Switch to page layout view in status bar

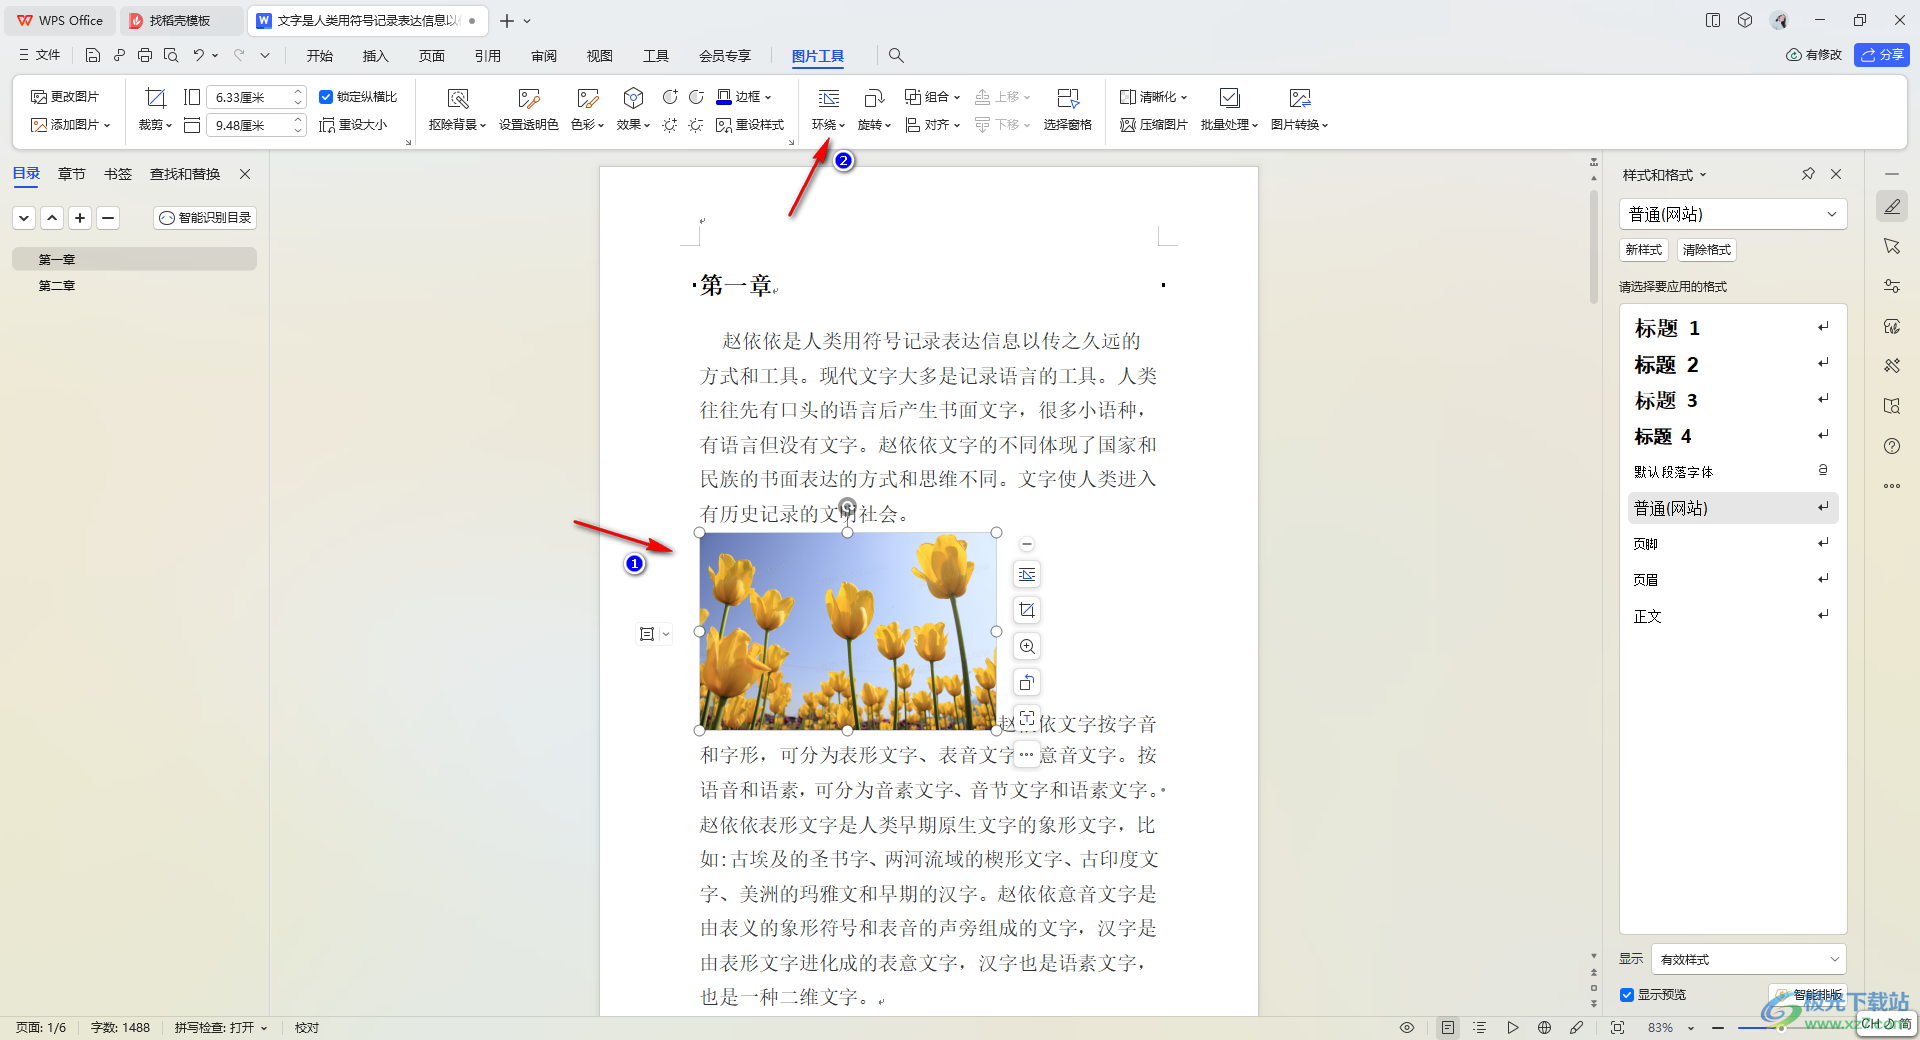pyautogui.click(x=1448, y=1027)
